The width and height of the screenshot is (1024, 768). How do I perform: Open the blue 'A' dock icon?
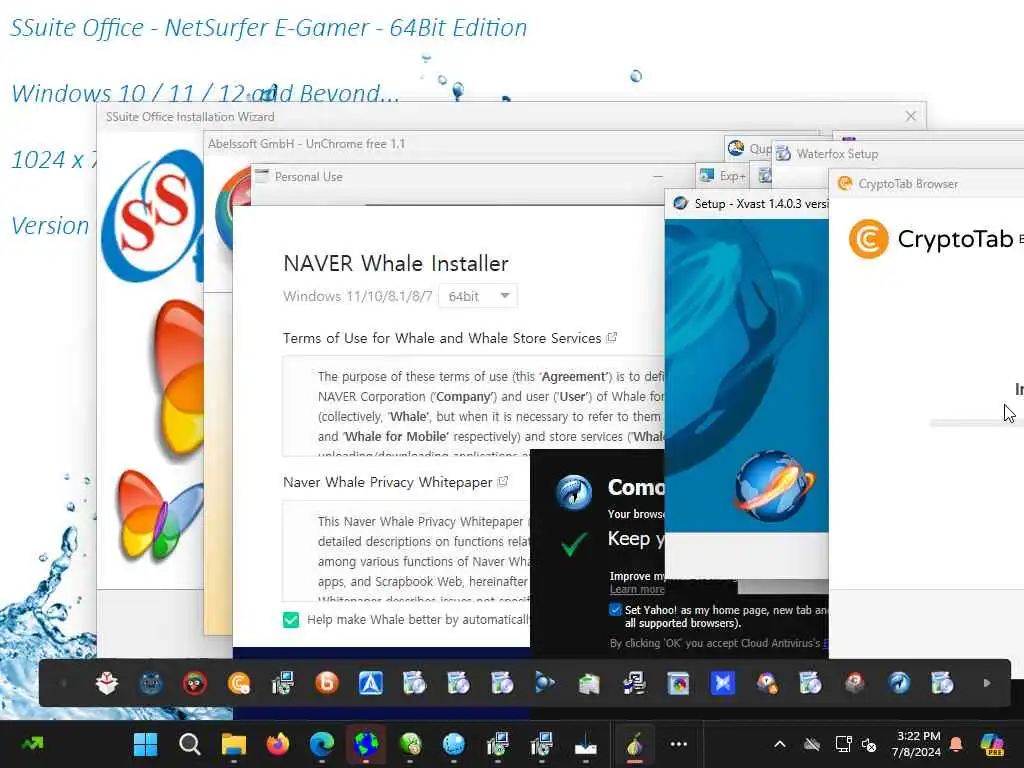pyautogui.click(x=370, y=683)
